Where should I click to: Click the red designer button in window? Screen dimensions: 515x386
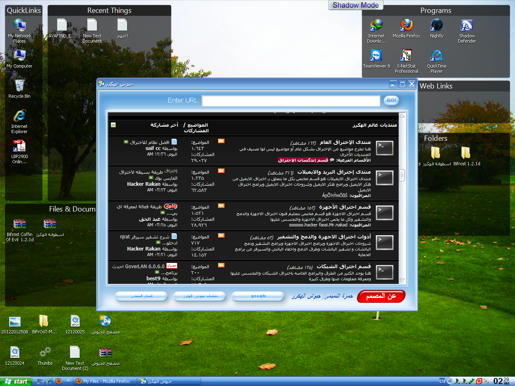coord(381,296)
